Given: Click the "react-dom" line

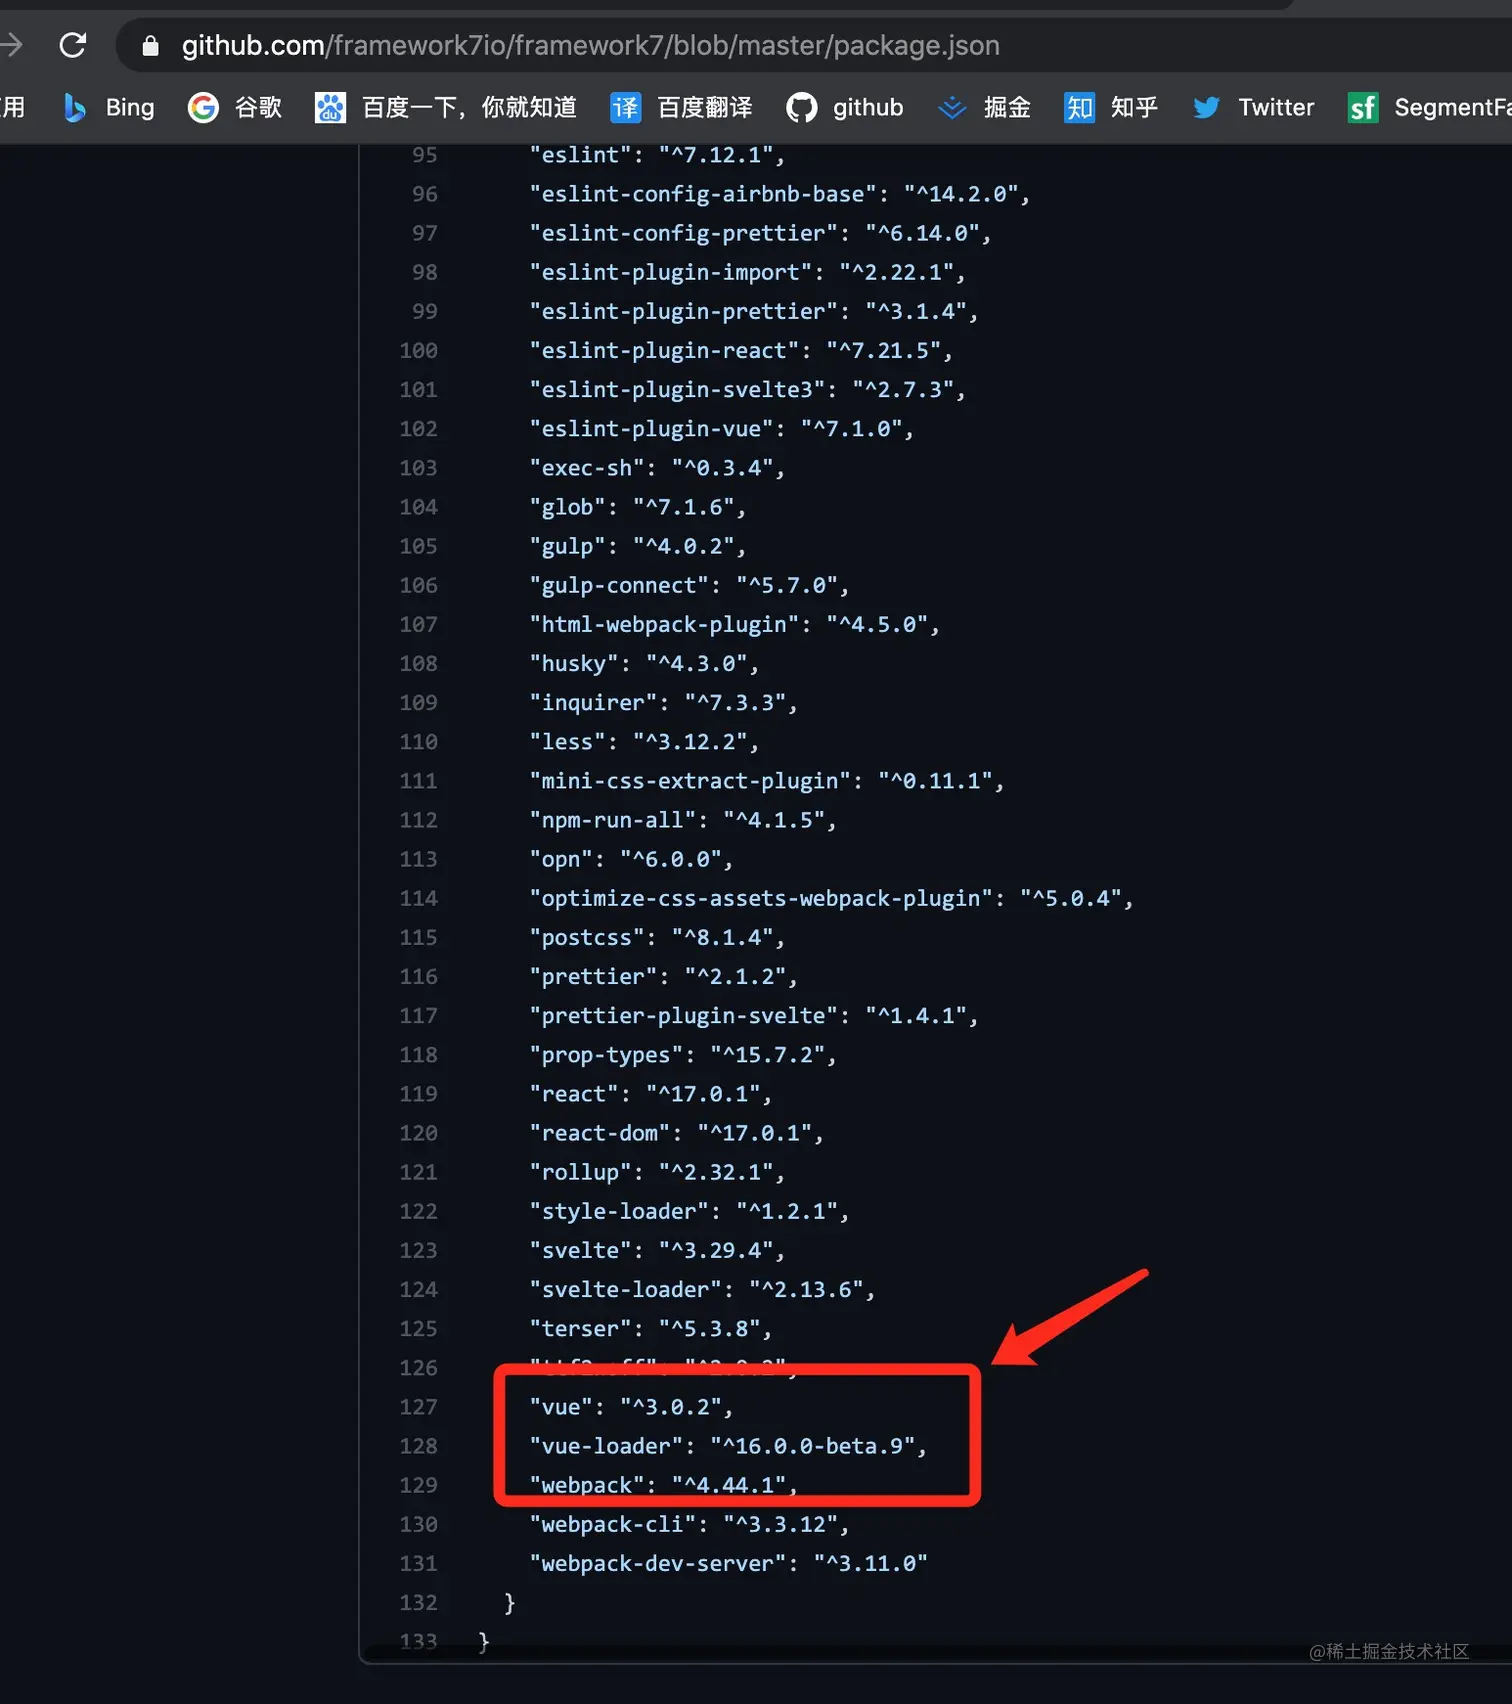Looking at the screenshot, I should point(676,1133).
